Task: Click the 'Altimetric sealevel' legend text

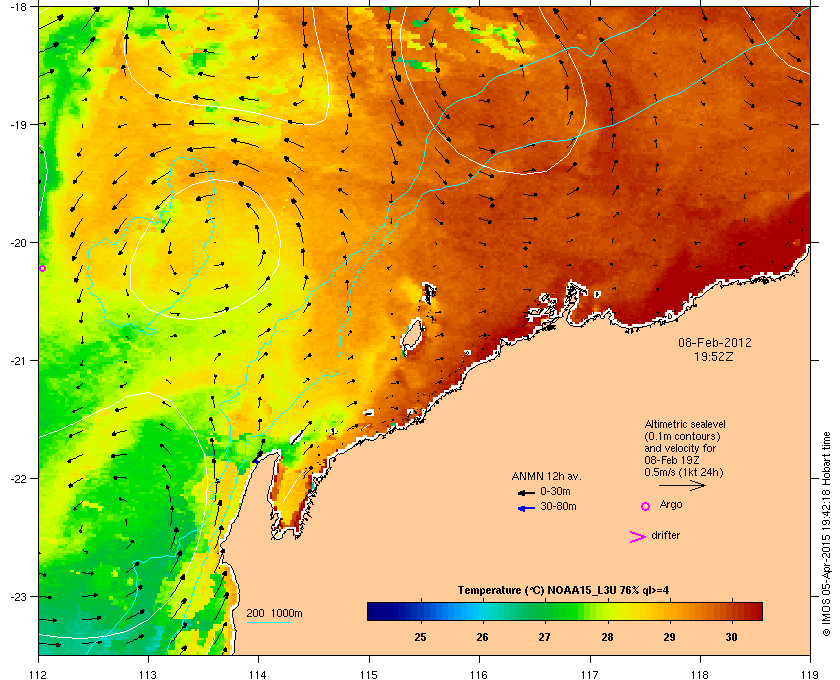Action: pos(685,424)
